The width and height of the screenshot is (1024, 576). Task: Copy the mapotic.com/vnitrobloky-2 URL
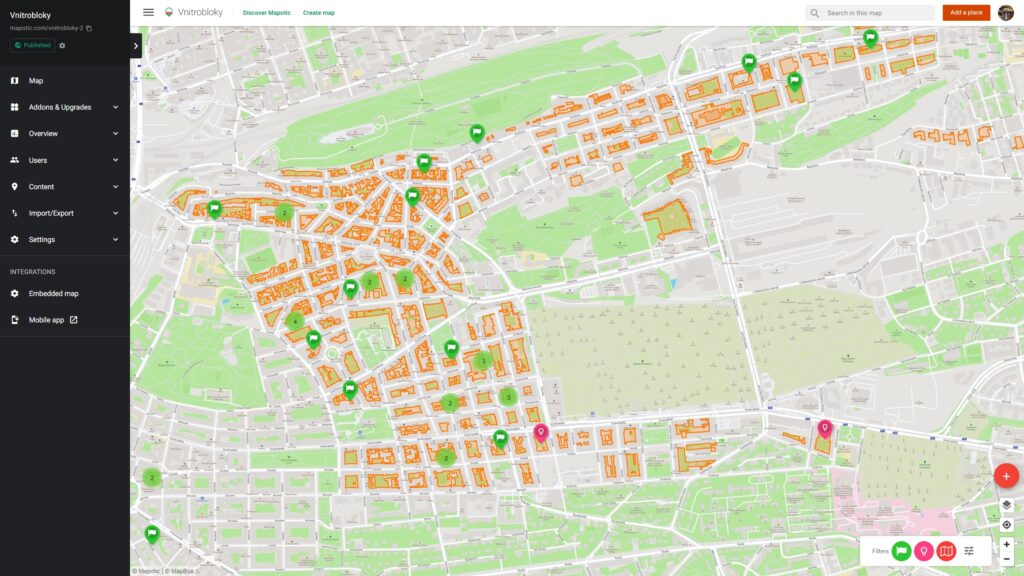click(x=89, y=28)
